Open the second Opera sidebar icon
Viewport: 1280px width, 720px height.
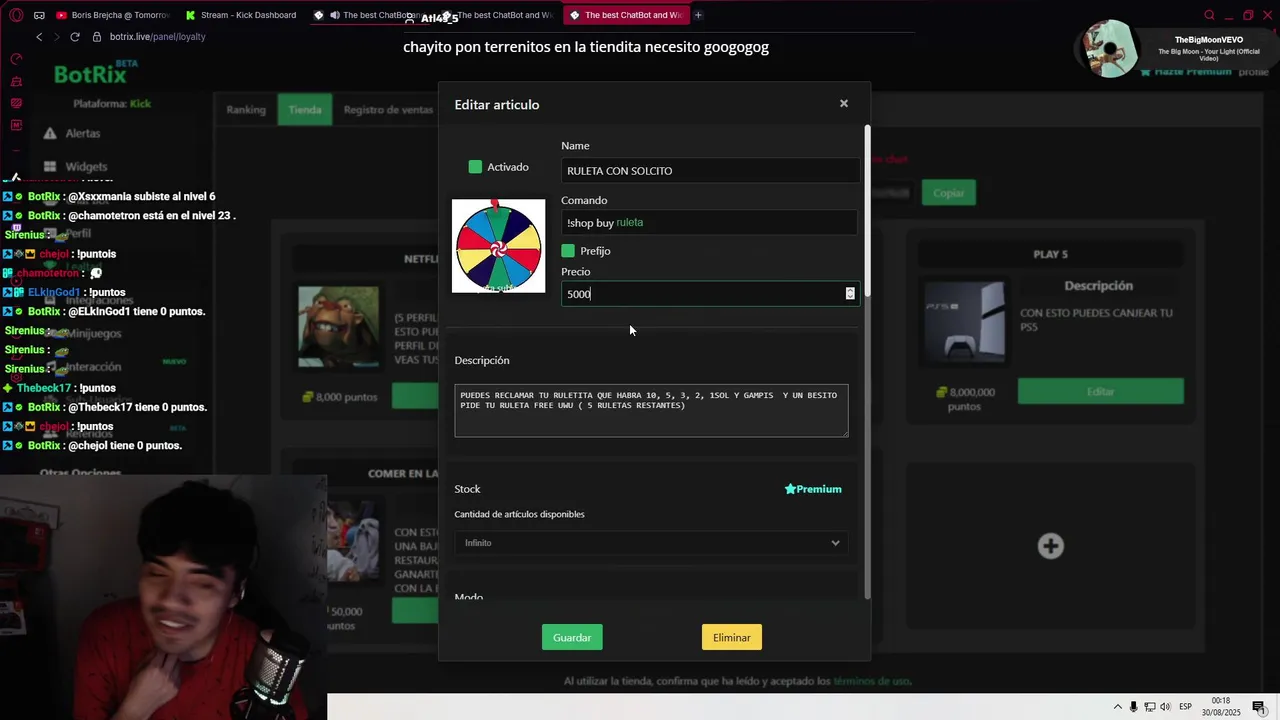point(16,81)
